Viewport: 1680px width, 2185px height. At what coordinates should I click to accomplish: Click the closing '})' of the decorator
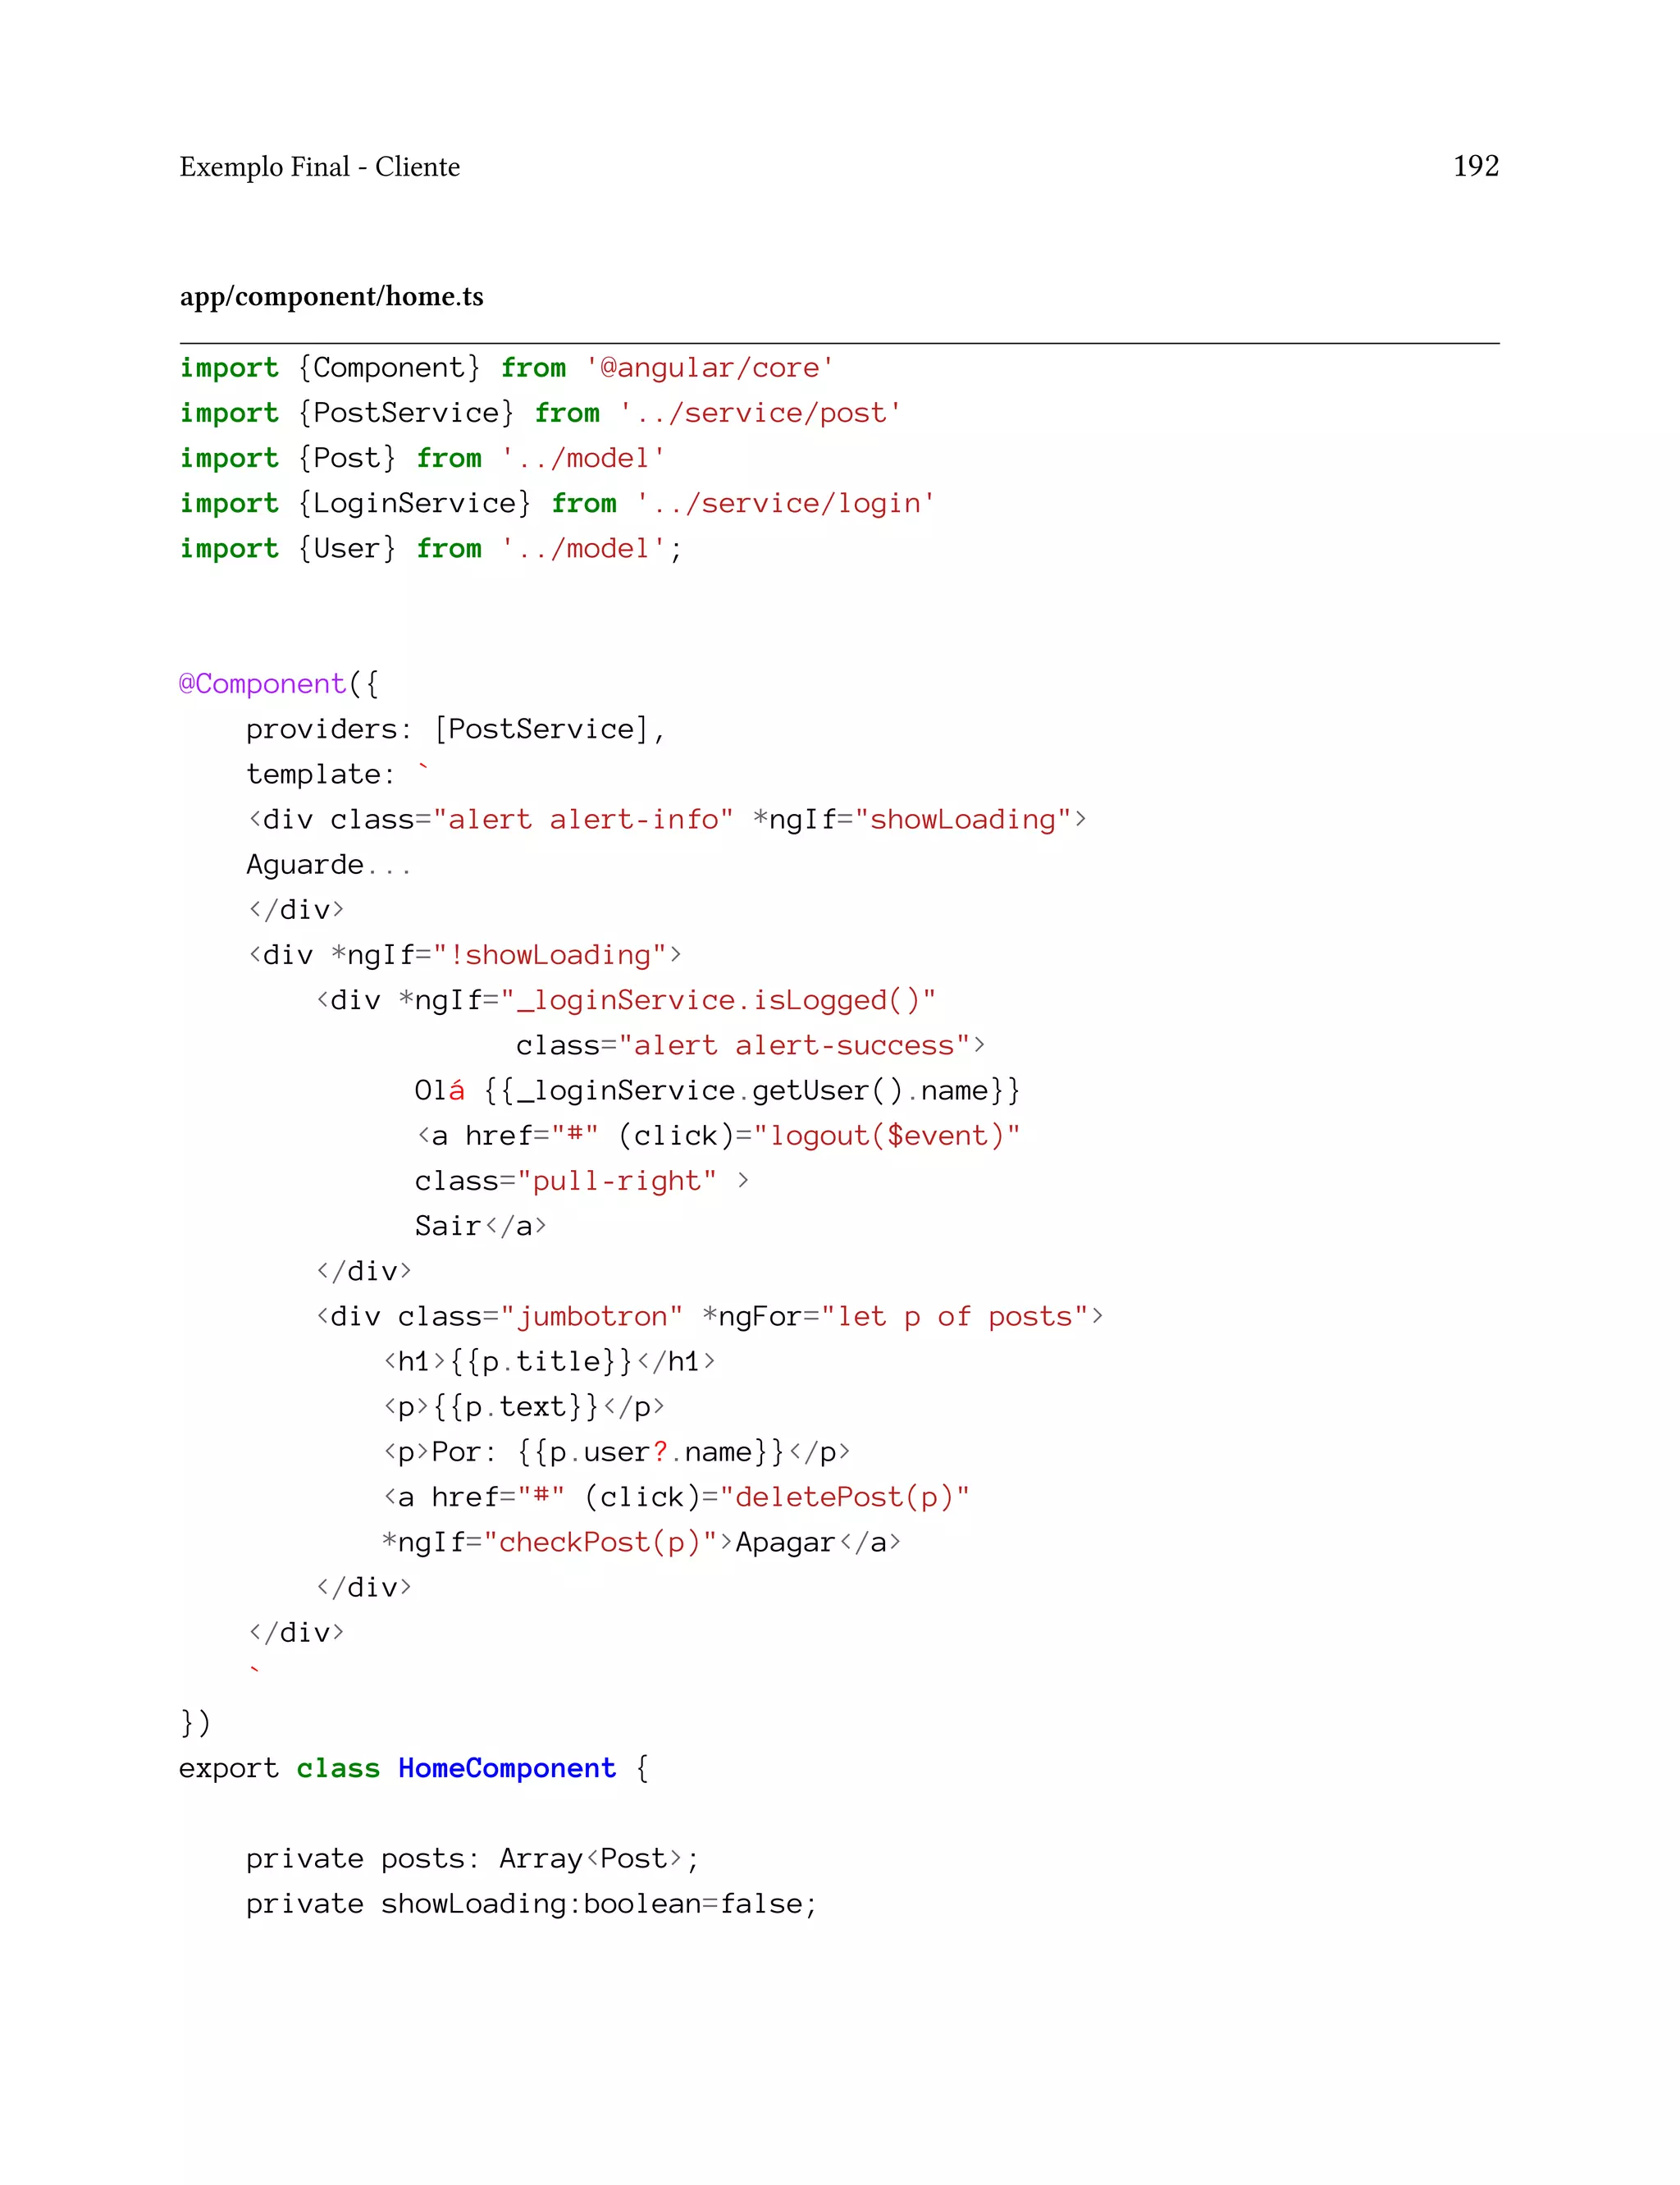click(195, 1723)
